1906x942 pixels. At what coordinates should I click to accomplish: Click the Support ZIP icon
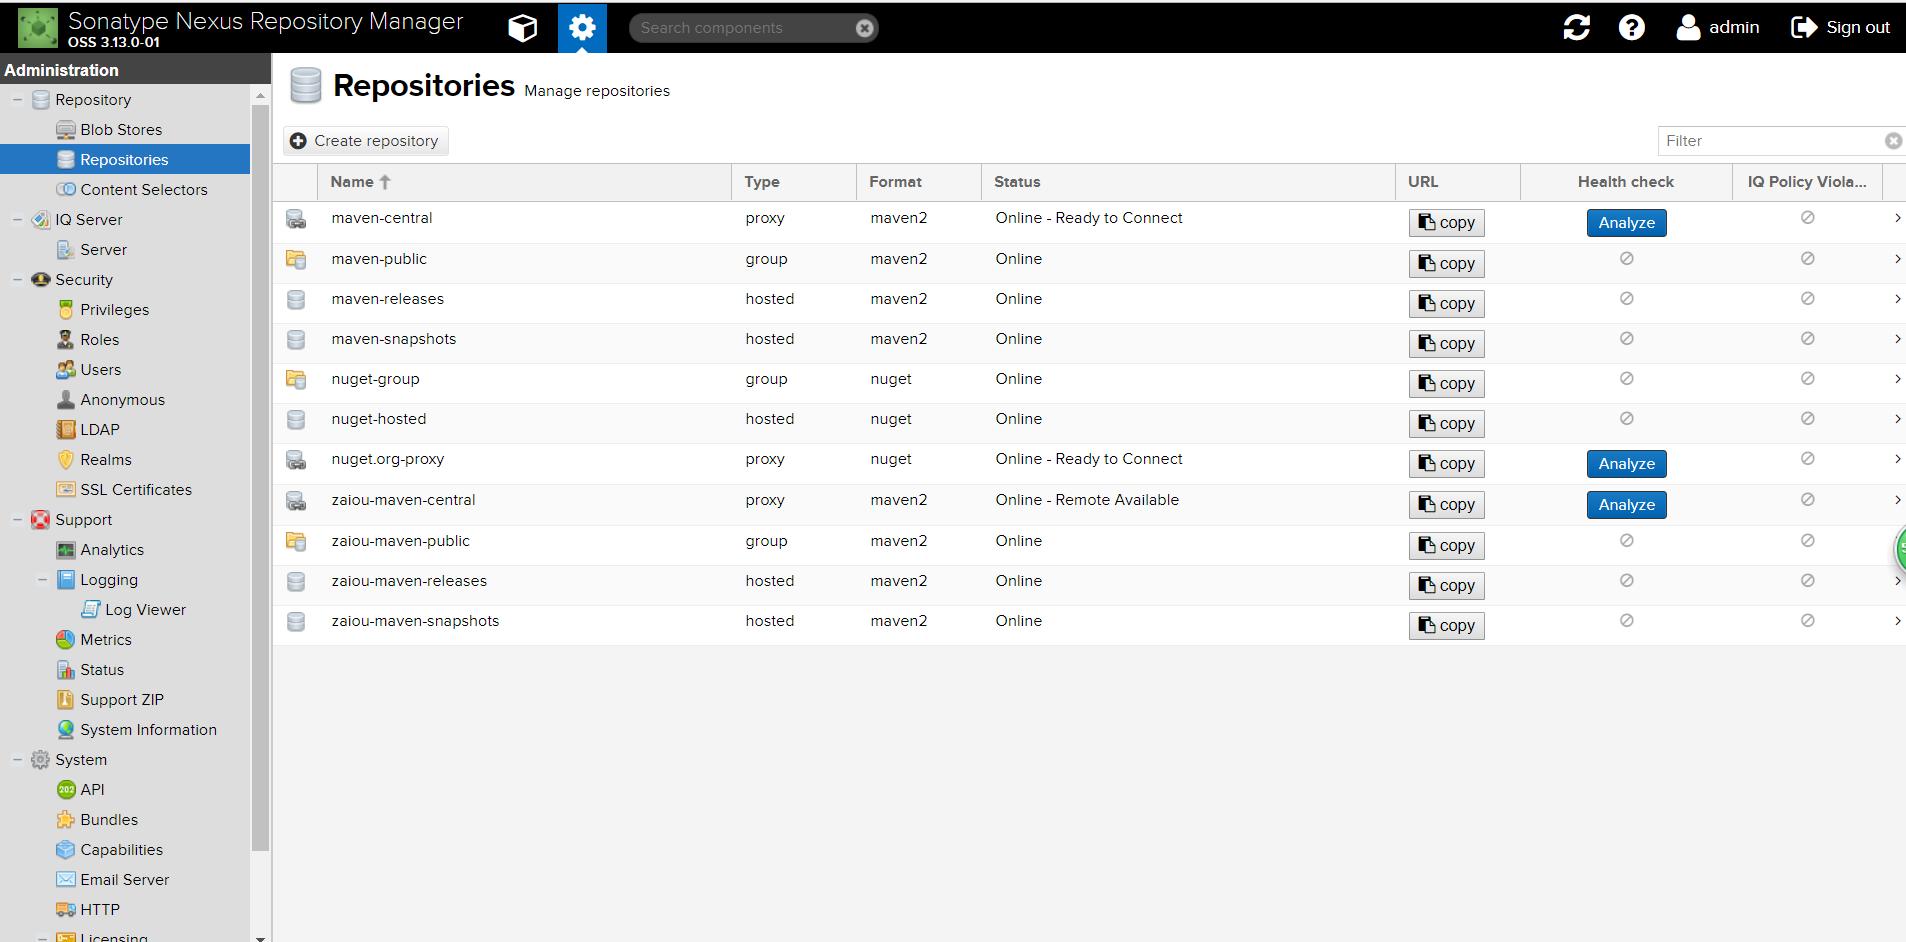click(66, 700)
